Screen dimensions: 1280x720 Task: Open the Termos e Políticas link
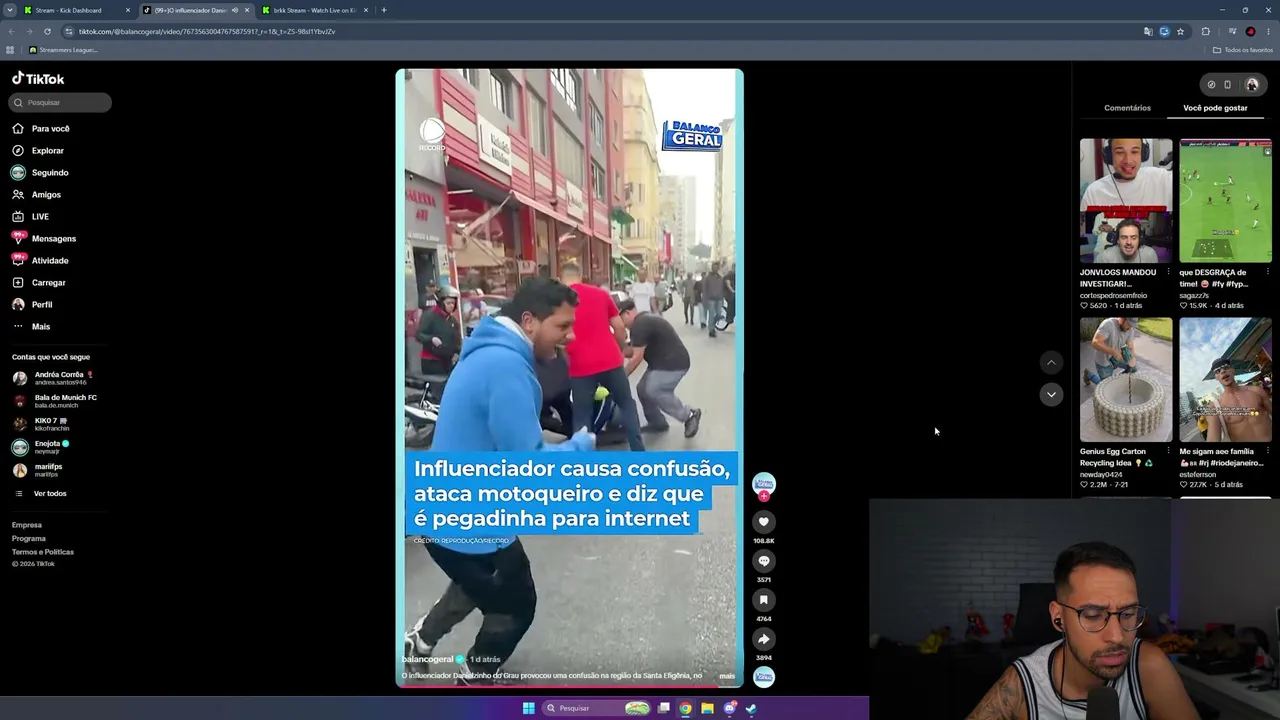pos(43,552)
